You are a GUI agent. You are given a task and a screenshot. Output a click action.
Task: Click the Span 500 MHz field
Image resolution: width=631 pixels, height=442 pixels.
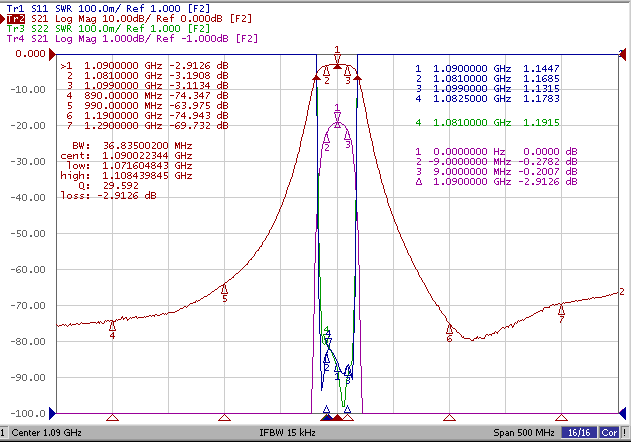pos(524,433)
